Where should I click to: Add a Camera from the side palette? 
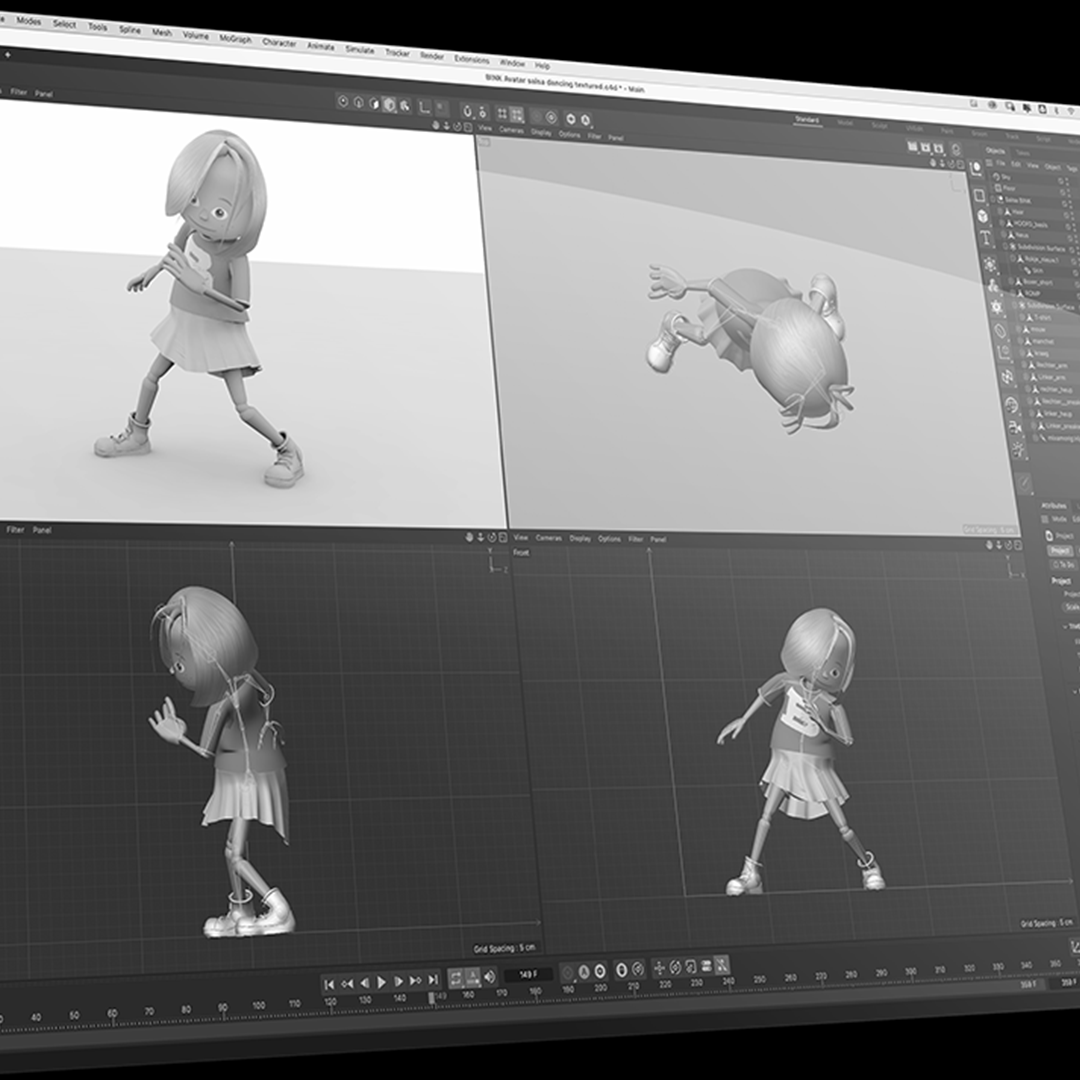point(1015,428)
